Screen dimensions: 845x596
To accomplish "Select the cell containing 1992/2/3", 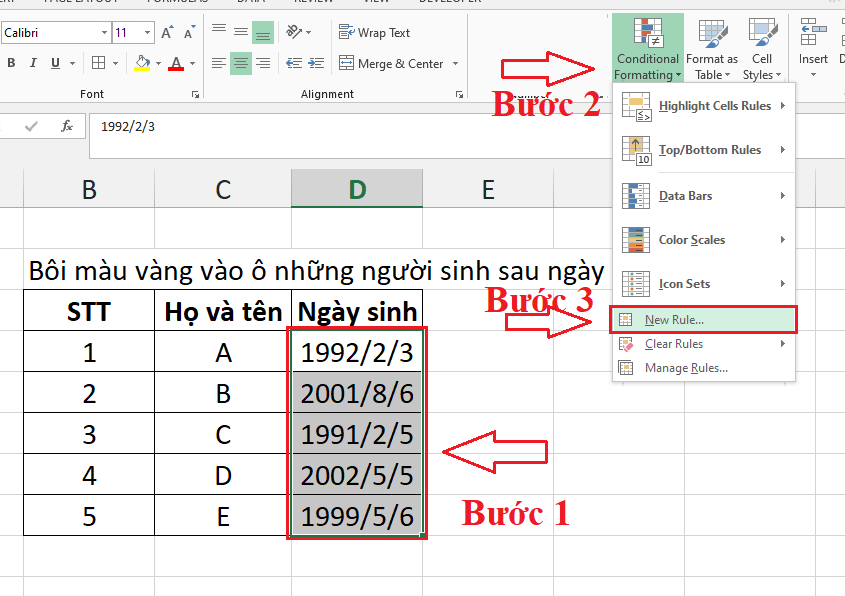I will coord(357,352).
